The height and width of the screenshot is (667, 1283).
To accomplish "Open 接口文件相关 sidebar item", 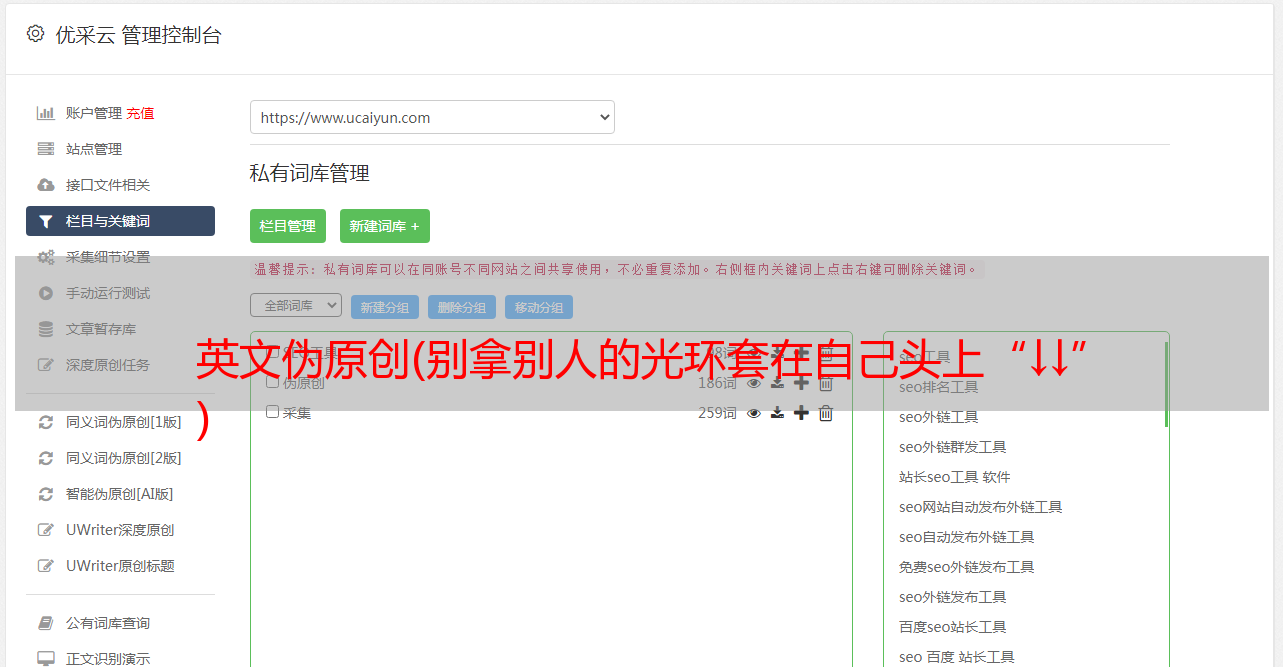I will [108, 185].
